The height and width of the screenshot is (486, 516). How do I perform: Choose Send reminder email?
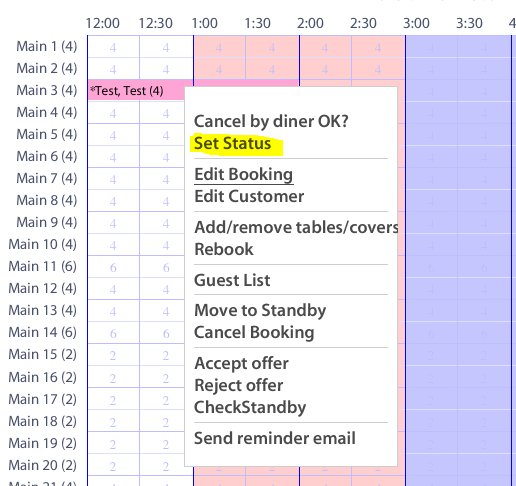pyautogui.click(x=275, y=438)
